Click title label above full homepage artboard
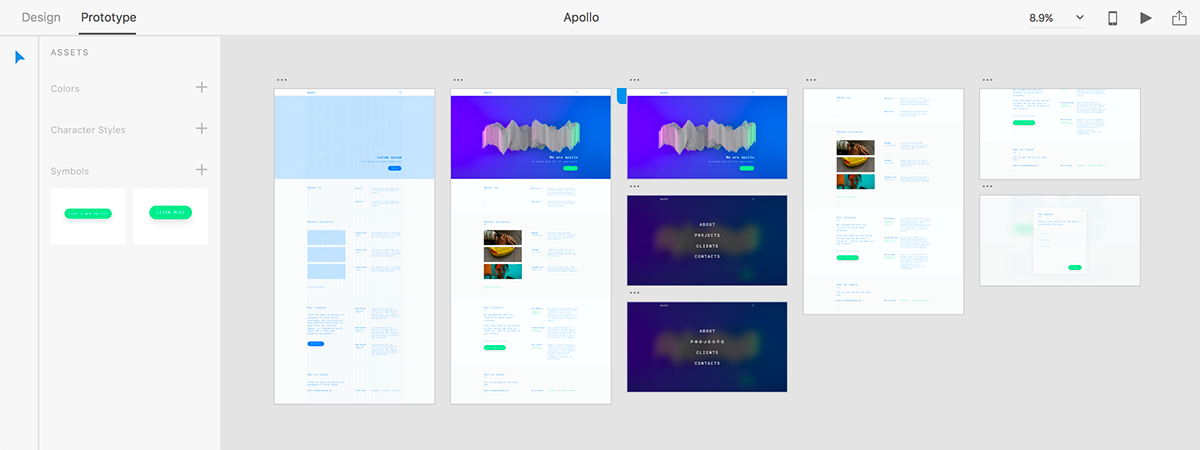This screenshot has height=450, width=1200. [x=457, y=80]
